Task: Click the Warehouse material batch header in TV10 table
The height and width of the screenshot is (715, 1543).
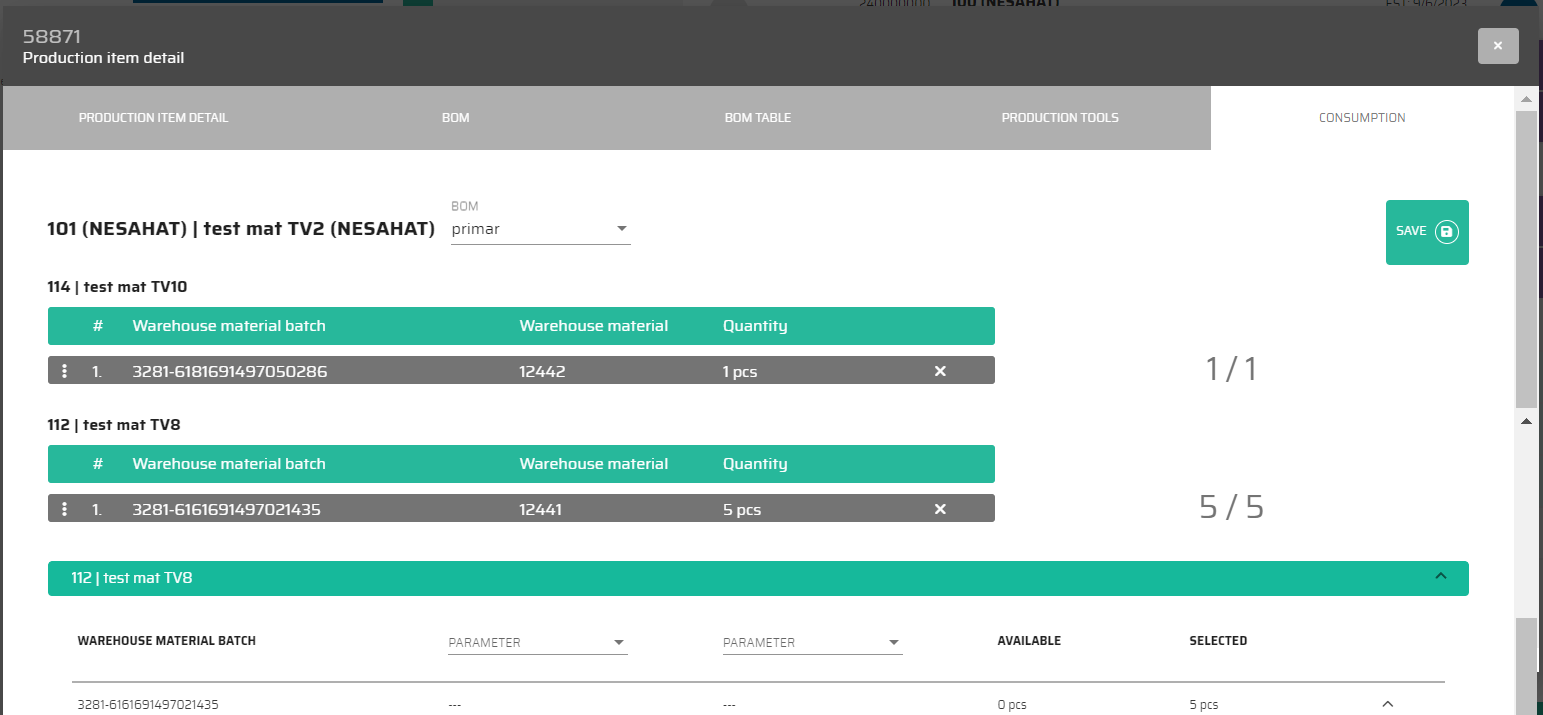Action: click(229, 326)
